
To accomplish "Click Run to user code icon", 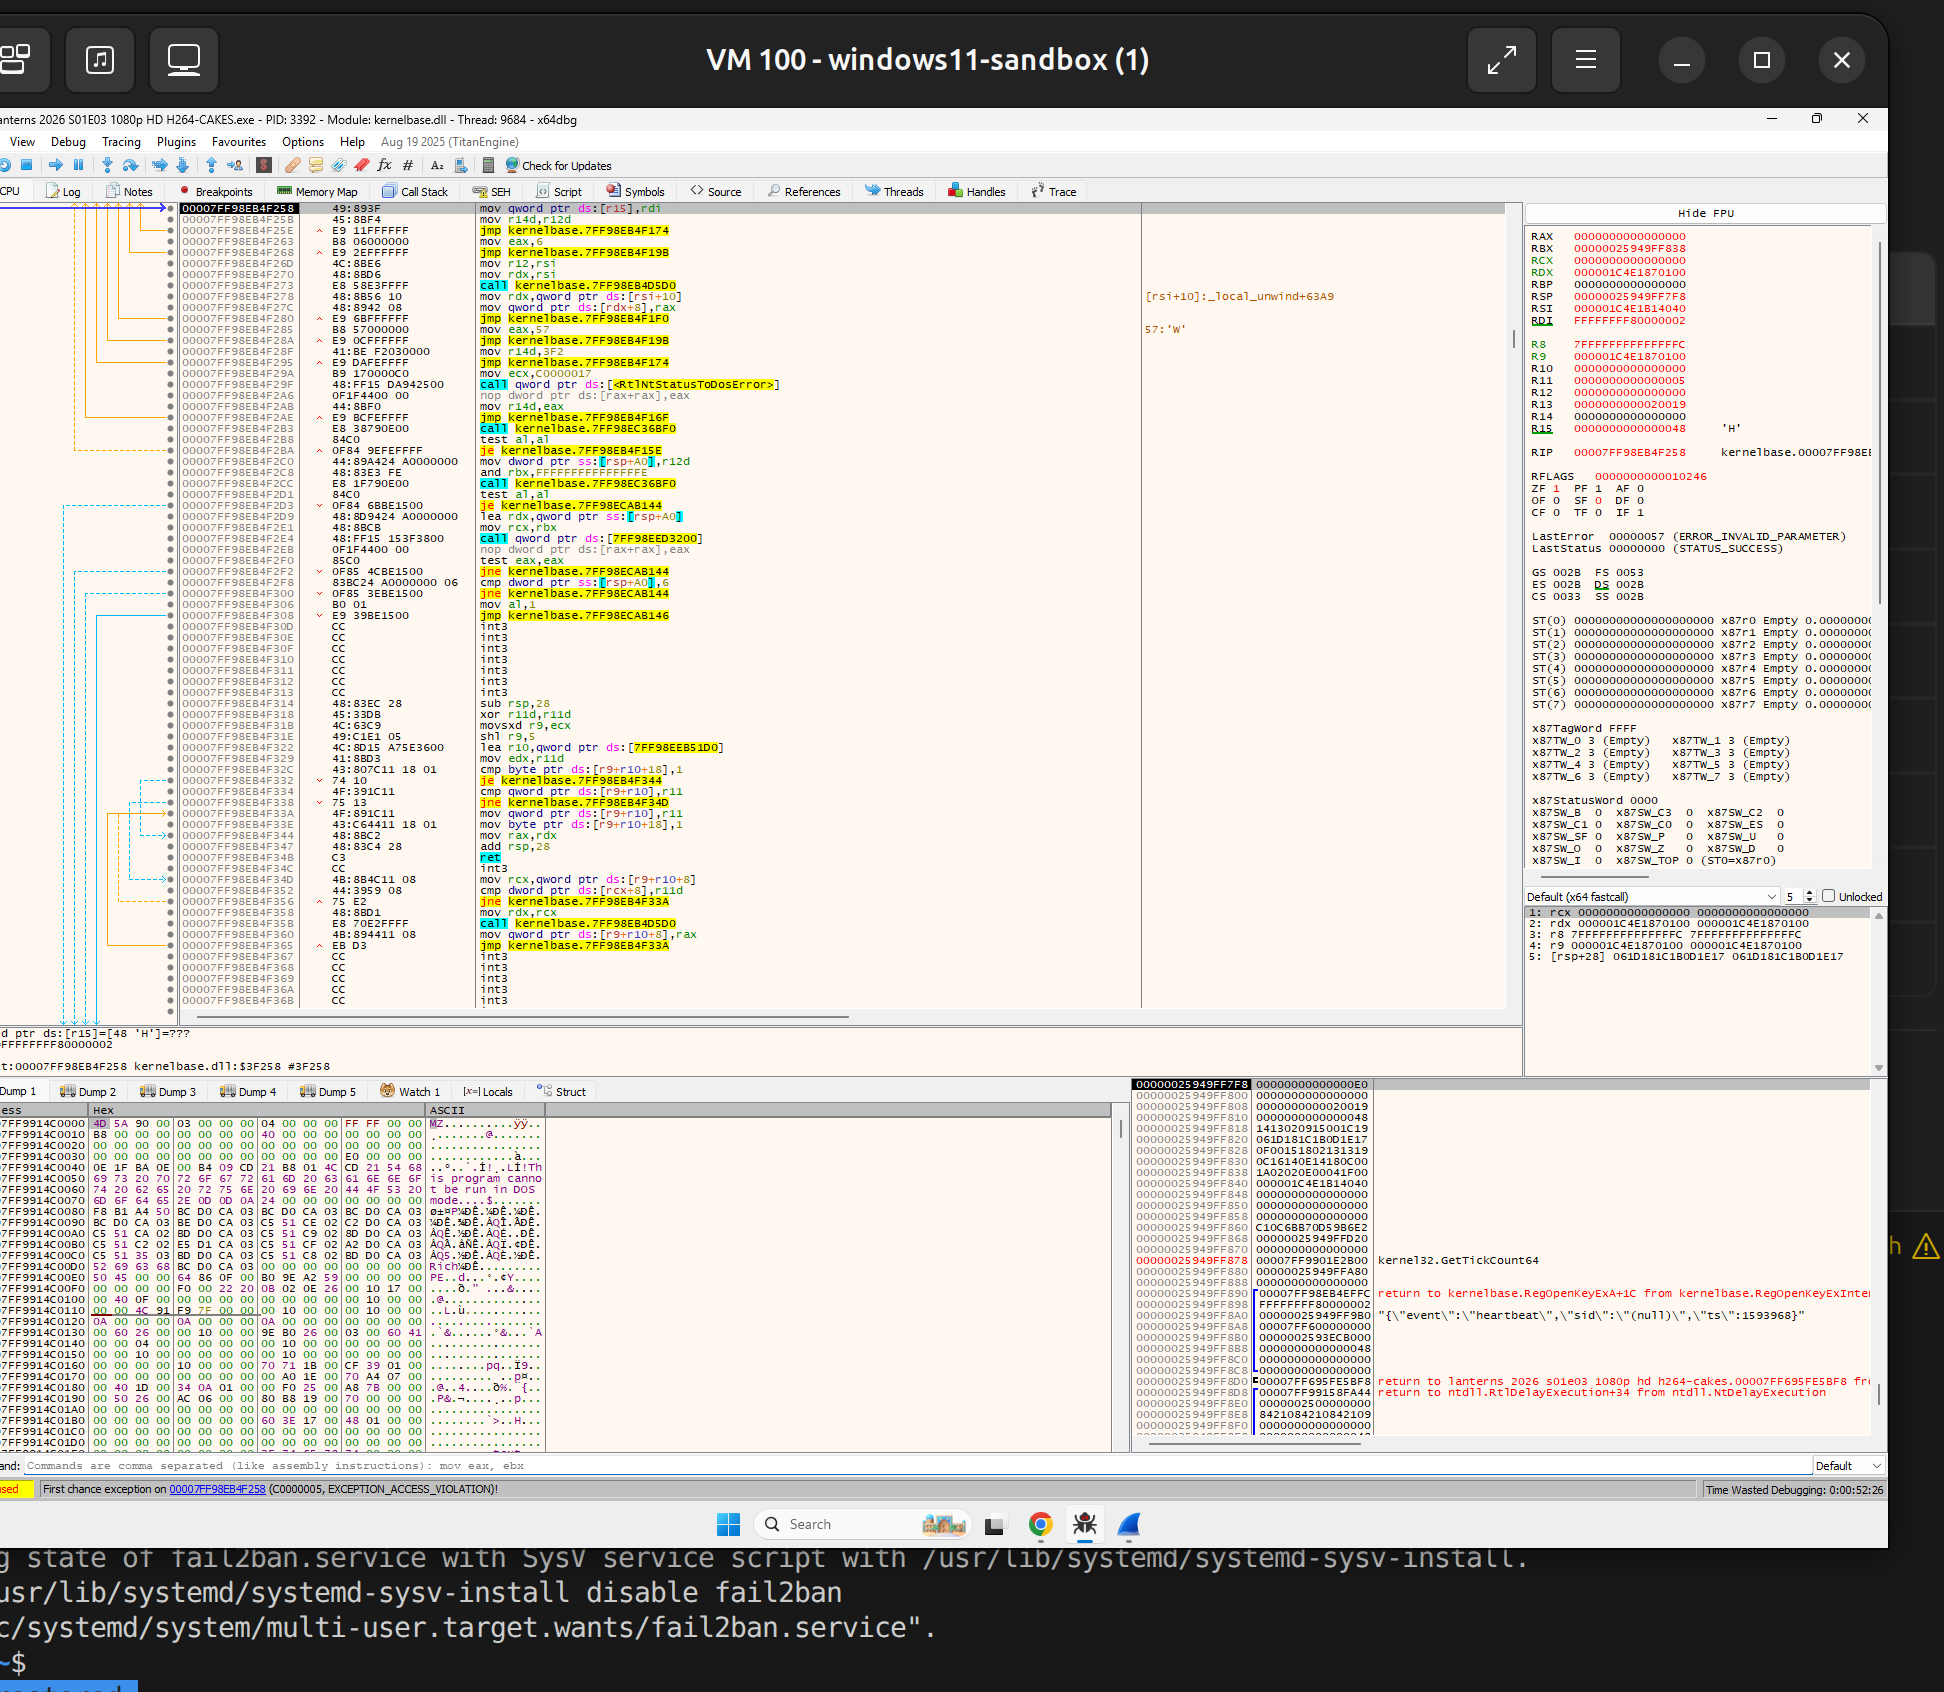I will [235, 165].
